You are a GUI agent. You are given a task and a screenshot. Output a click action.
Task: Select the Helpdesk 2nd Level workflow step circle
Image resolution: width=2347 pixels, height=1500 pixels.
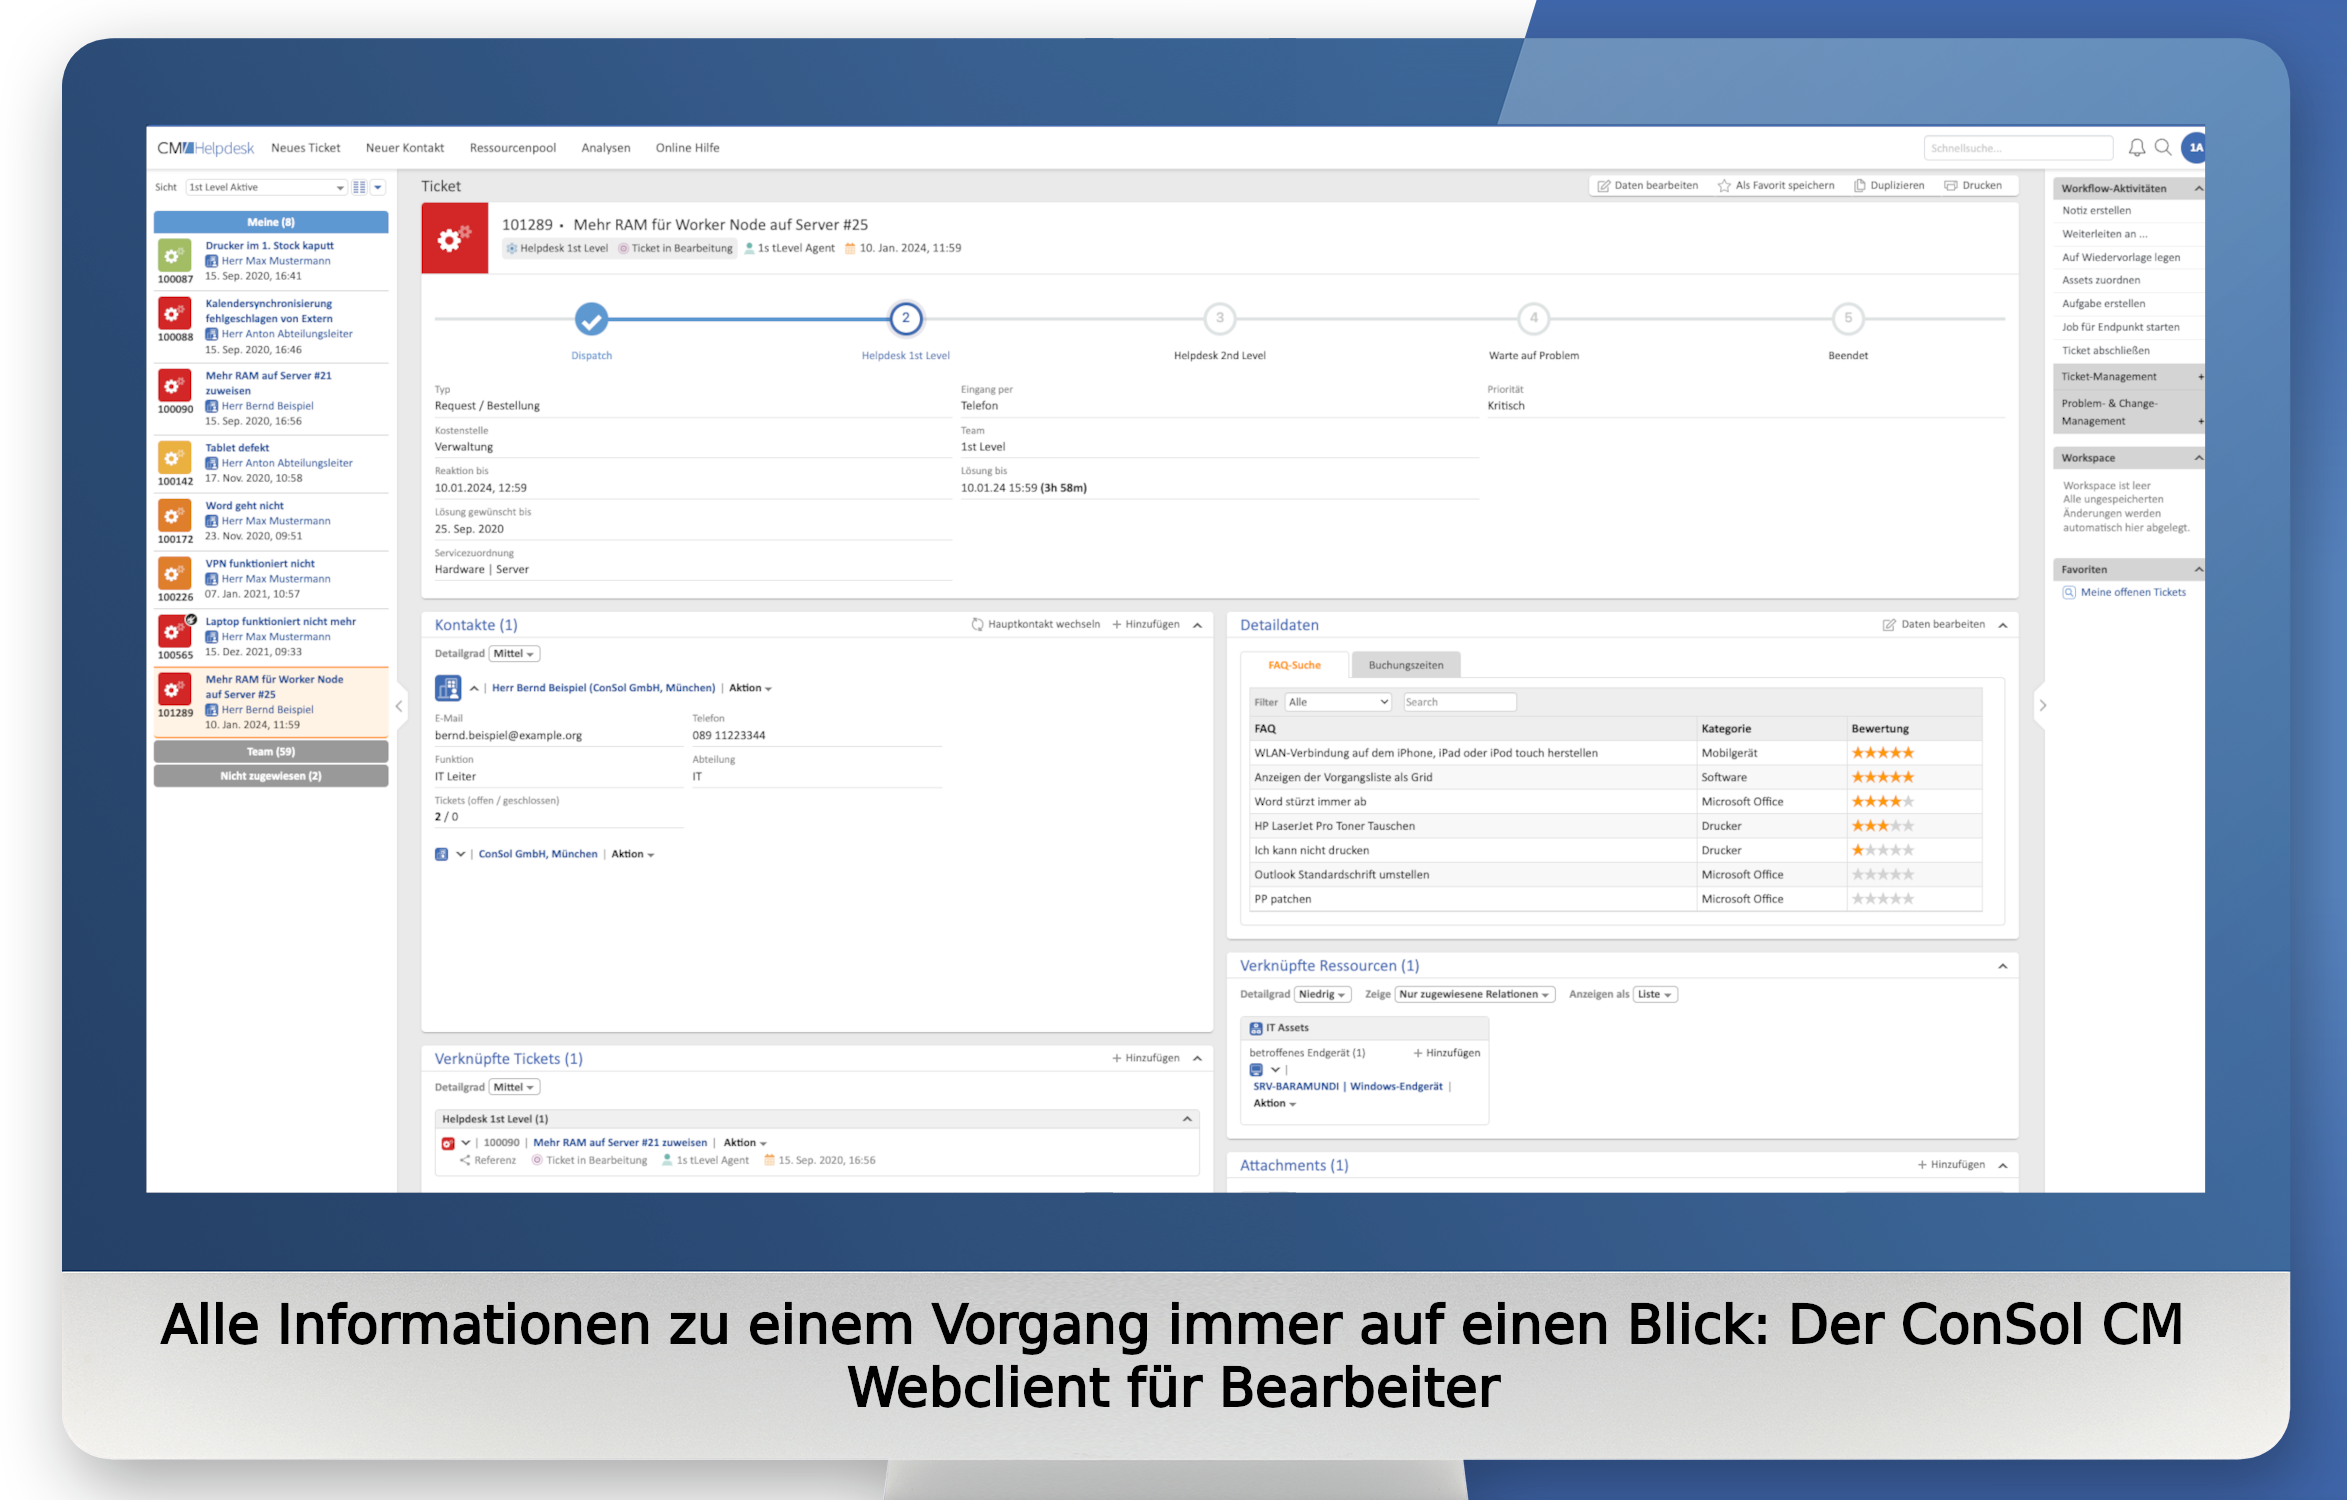(x=1218, y=319)
